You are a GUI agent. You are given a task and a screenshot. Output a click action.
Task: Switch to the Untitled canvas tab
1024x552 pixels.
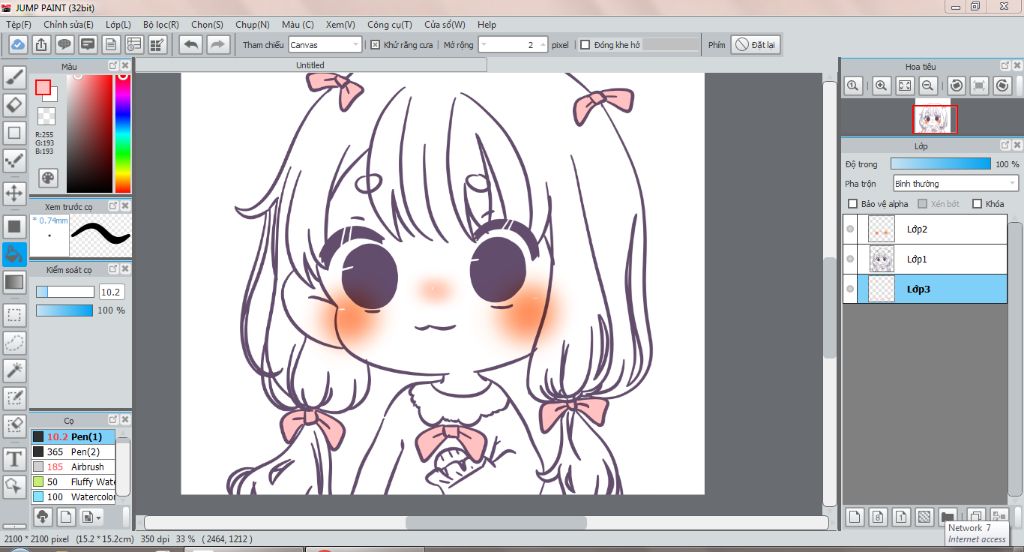coord(310,65)
